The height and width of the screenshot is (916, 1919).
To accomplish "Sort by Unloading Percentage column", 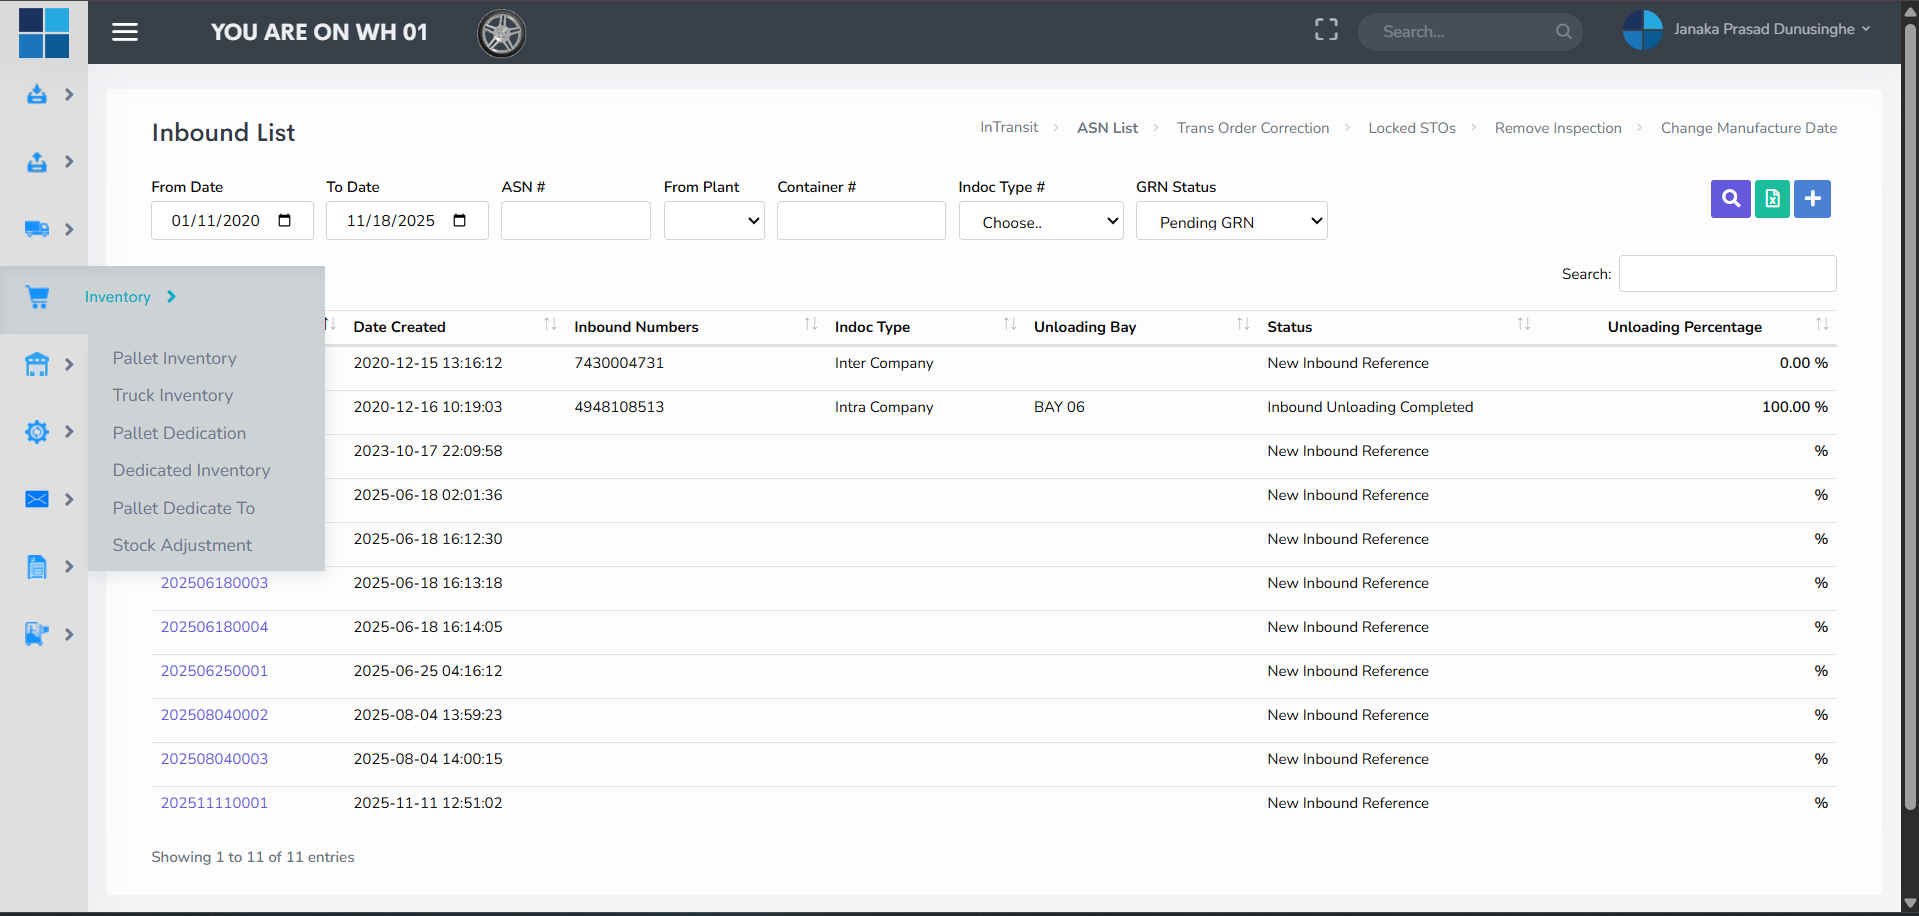I will [1700, 326].
